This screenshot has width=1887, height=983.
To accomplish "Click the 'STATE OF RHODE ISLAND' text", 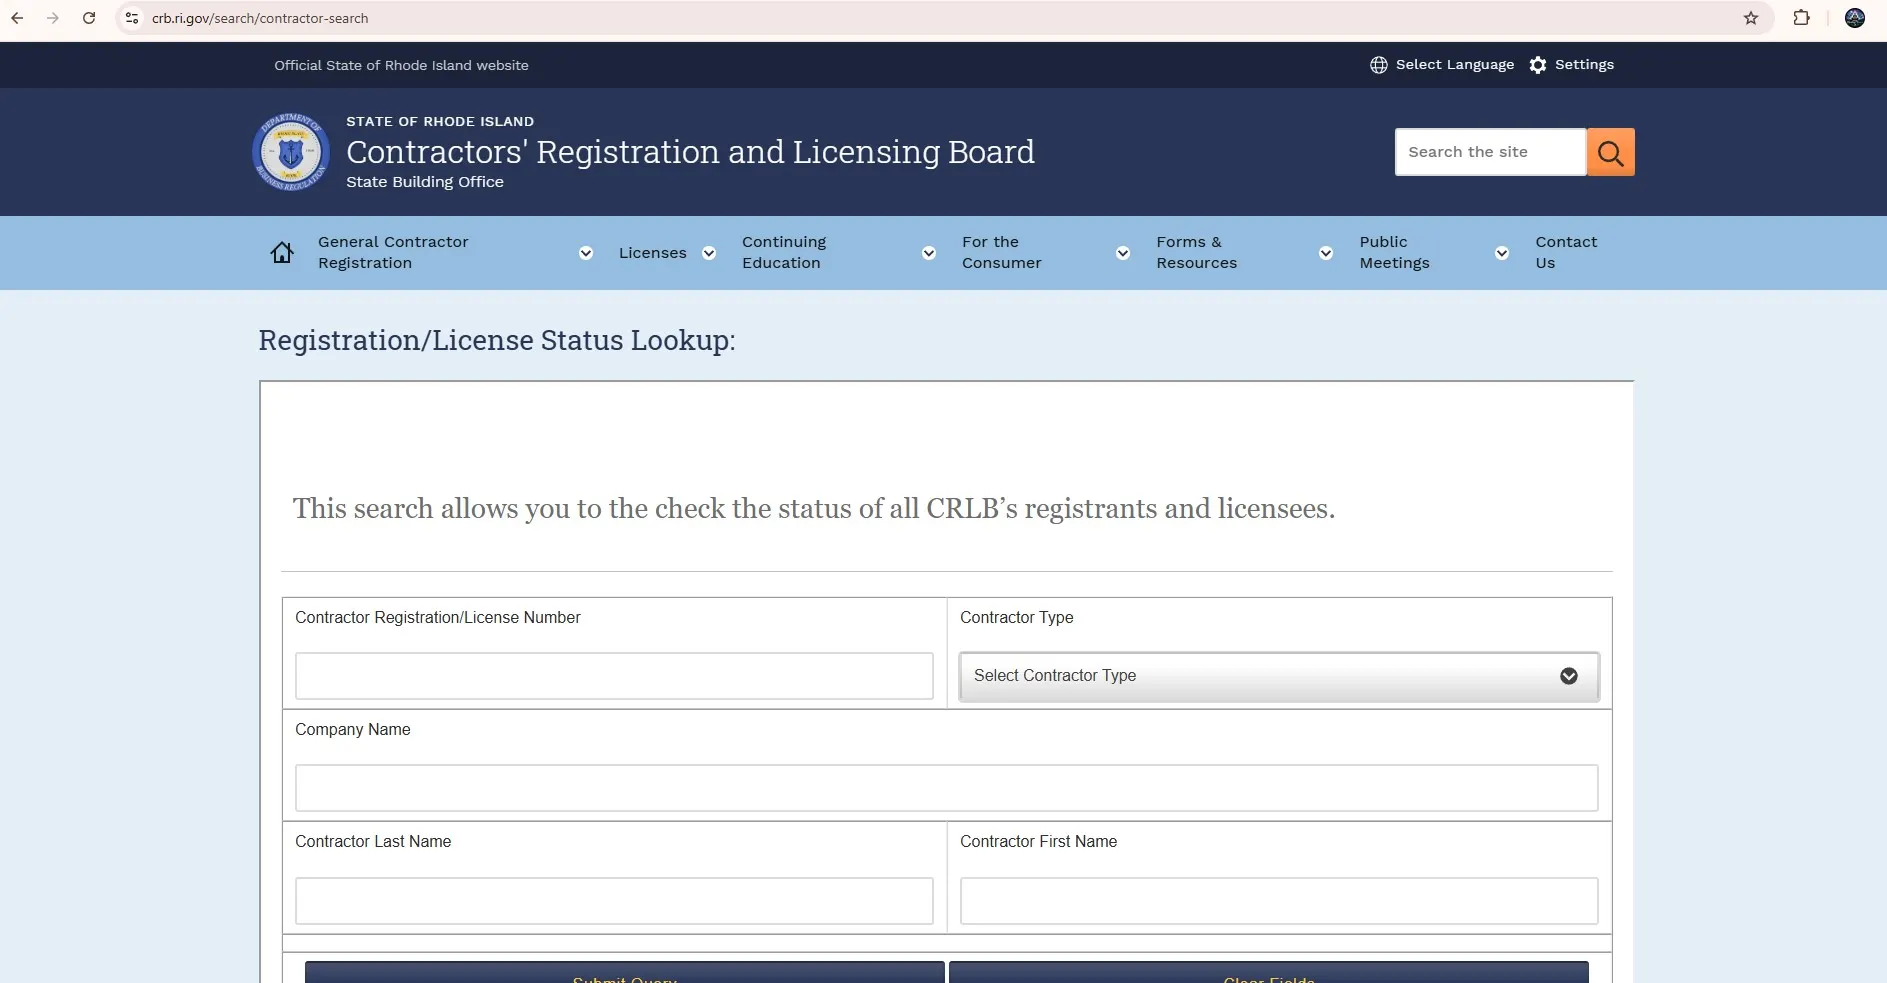I will 440,121.
